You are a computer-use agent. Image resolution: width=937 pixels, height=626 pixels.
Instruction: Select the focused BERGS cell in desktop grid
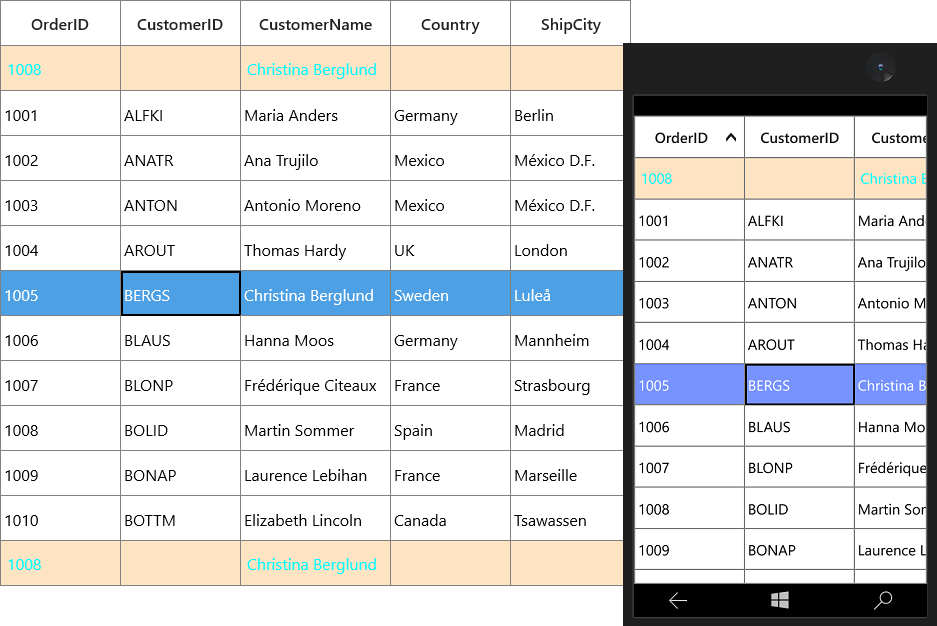point(180,293)
